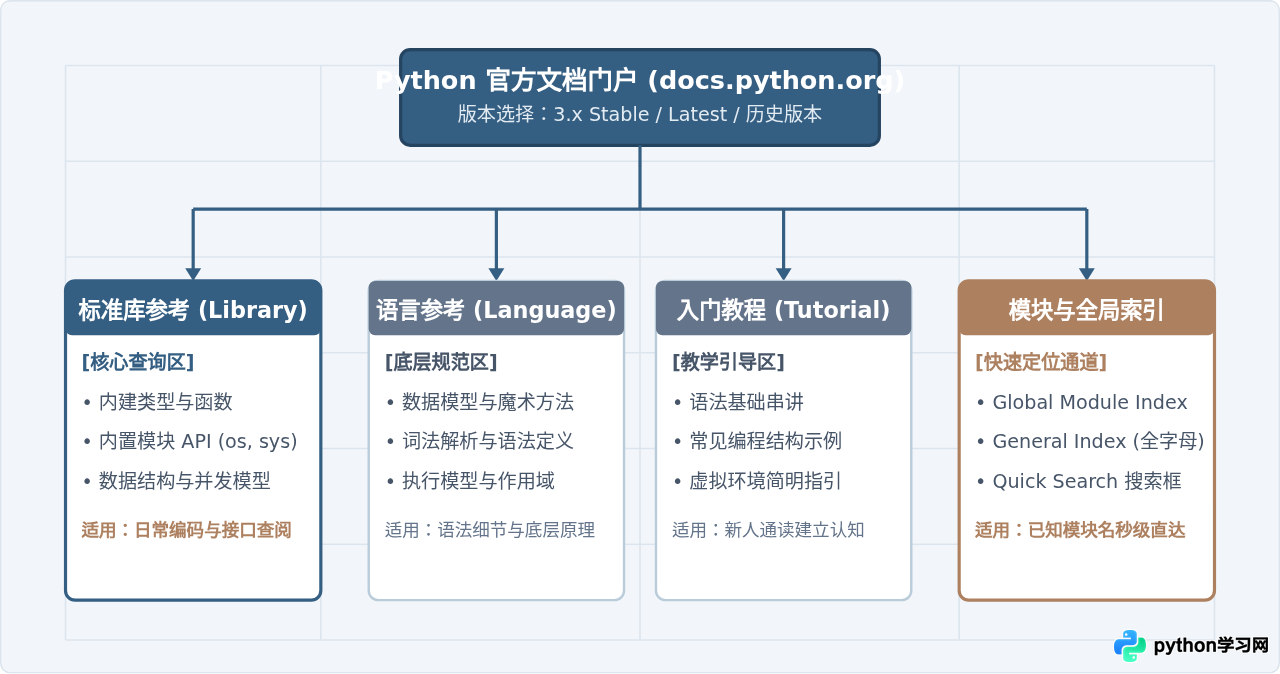Click 适用：日常编码与接口查阅 note
This screenshot has width=1280, height=674.
point(186,530)
